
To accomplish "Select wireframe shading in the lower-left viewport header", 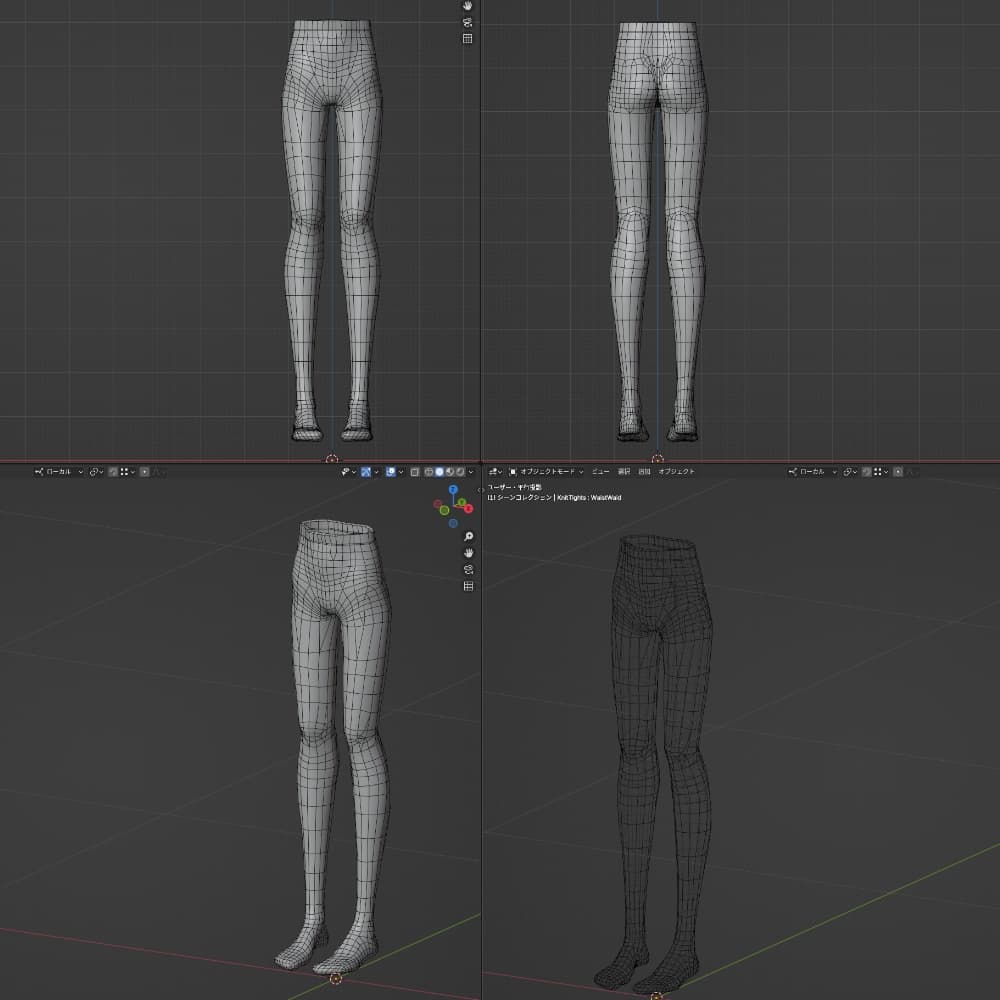I will tap(429, 472).
